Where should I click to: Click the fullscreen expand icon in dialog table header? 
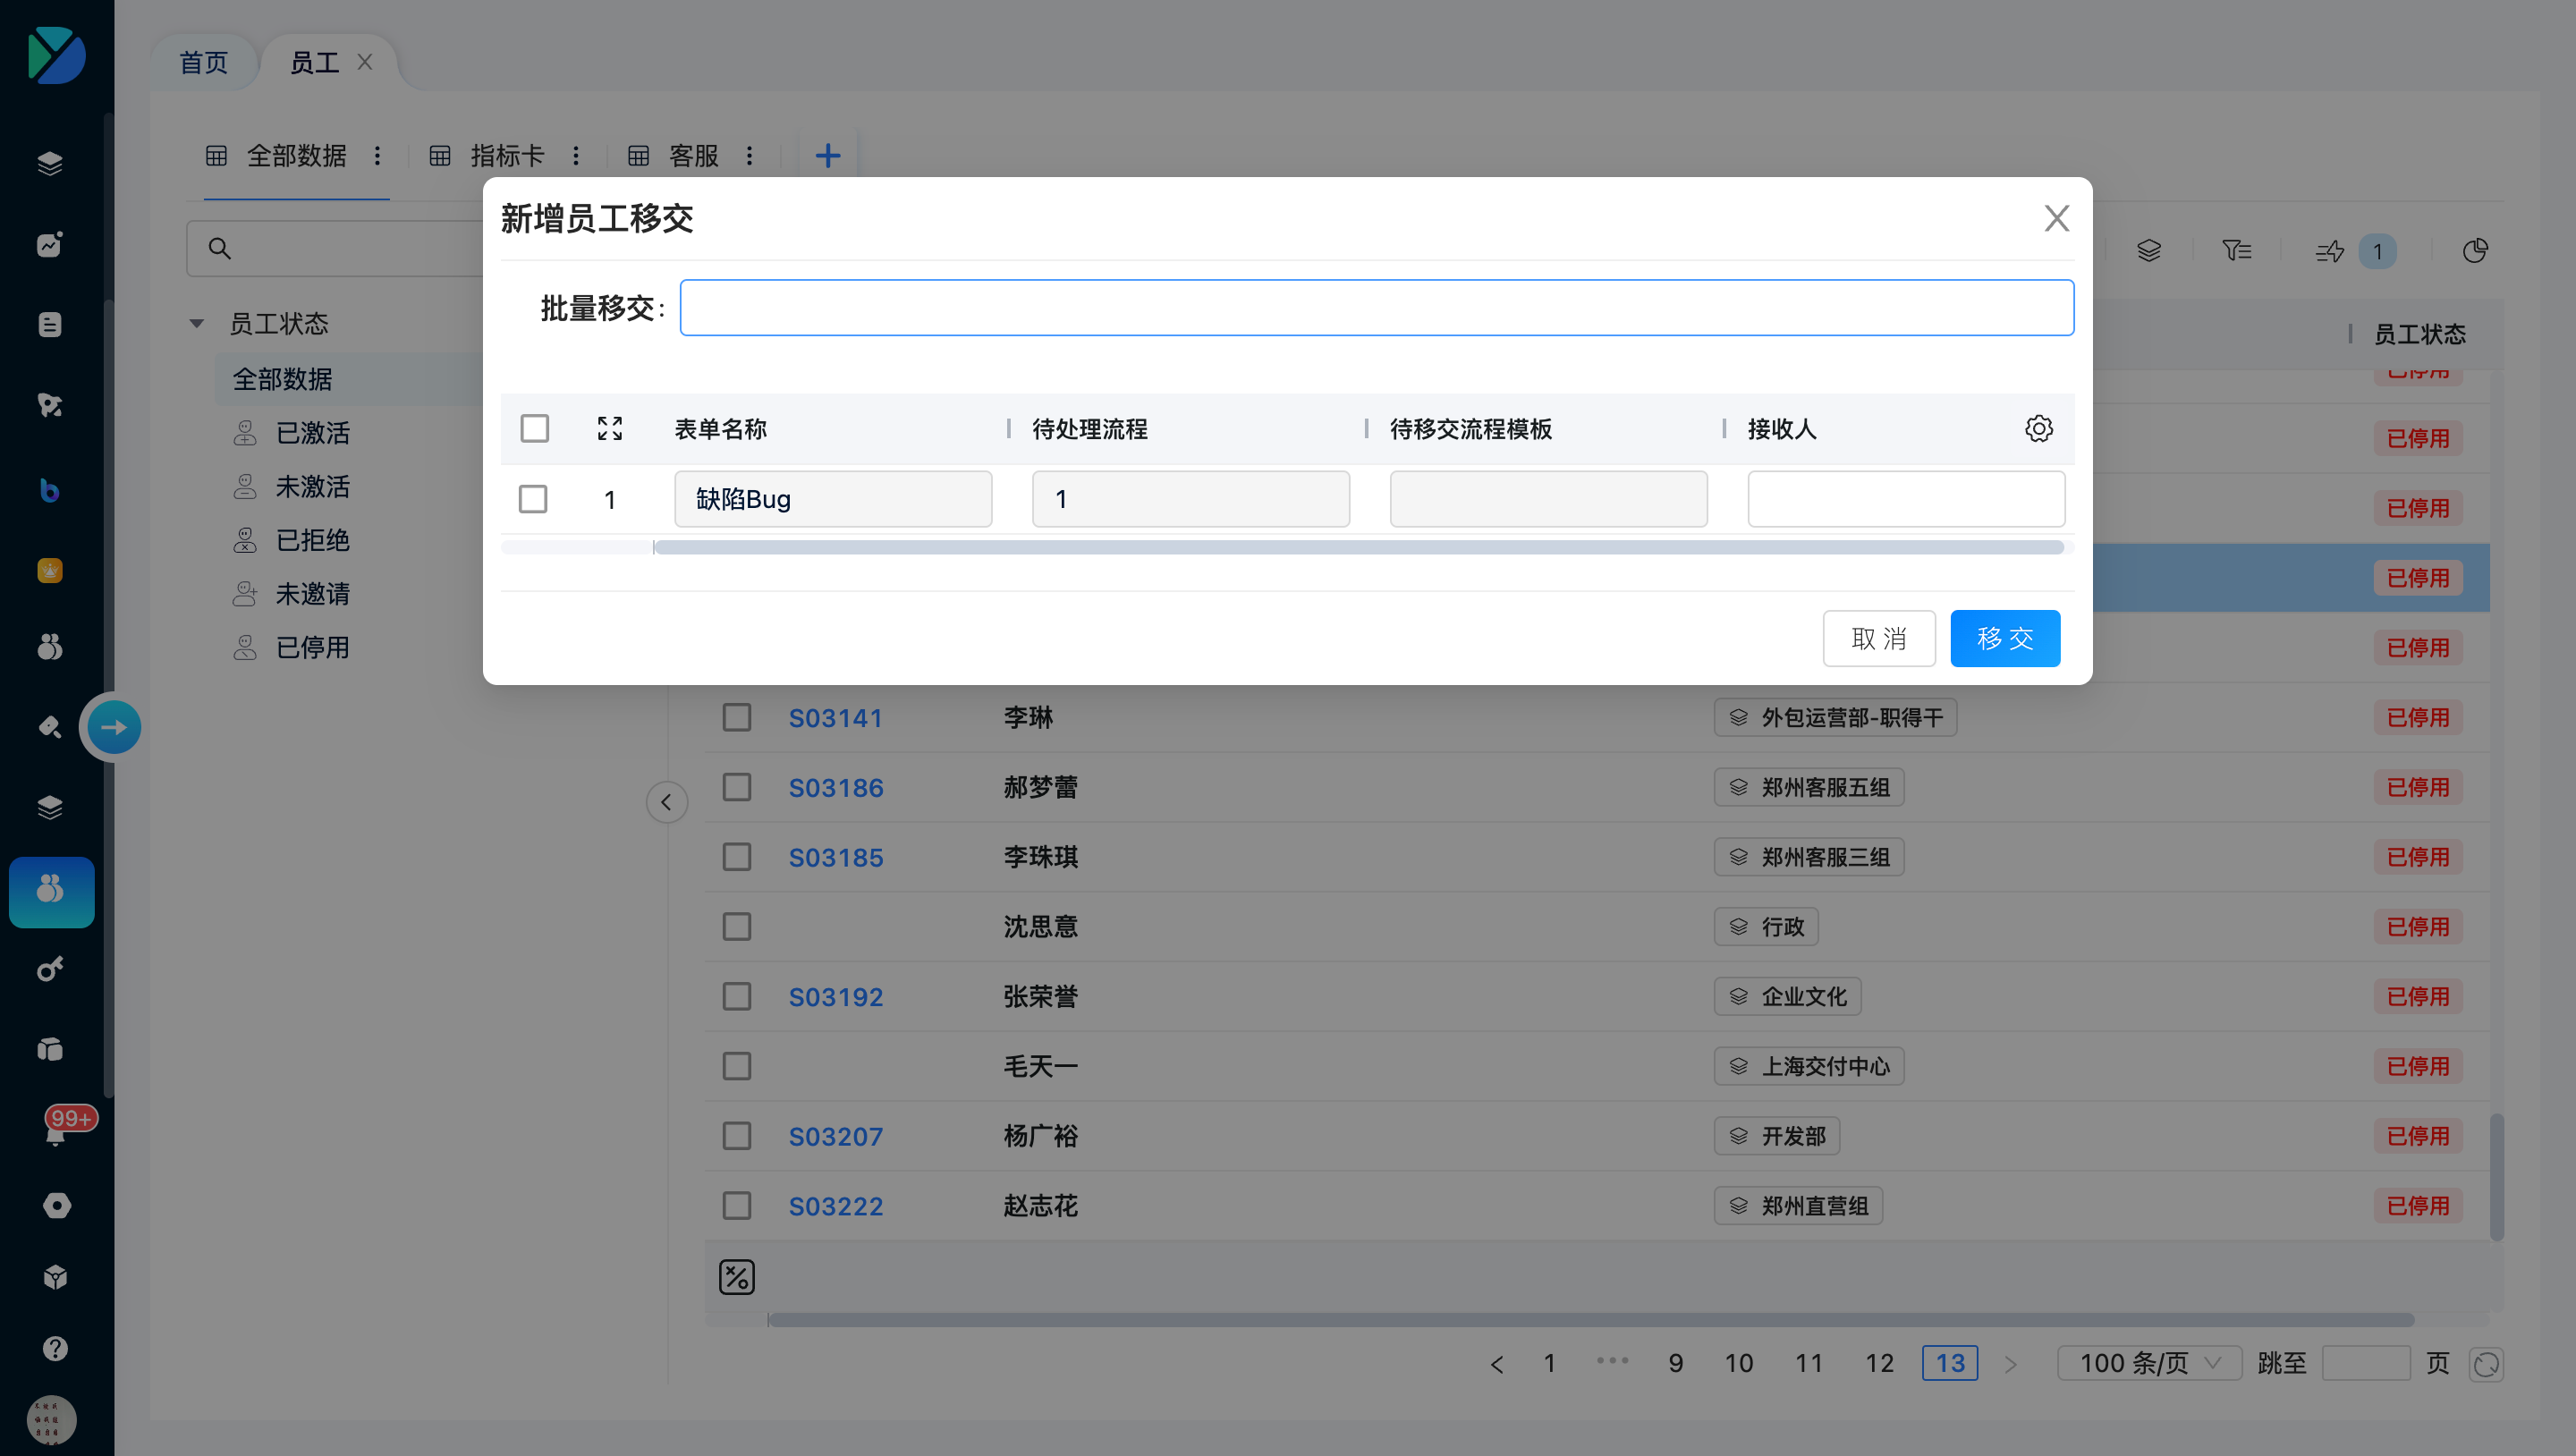coord(610,429)
